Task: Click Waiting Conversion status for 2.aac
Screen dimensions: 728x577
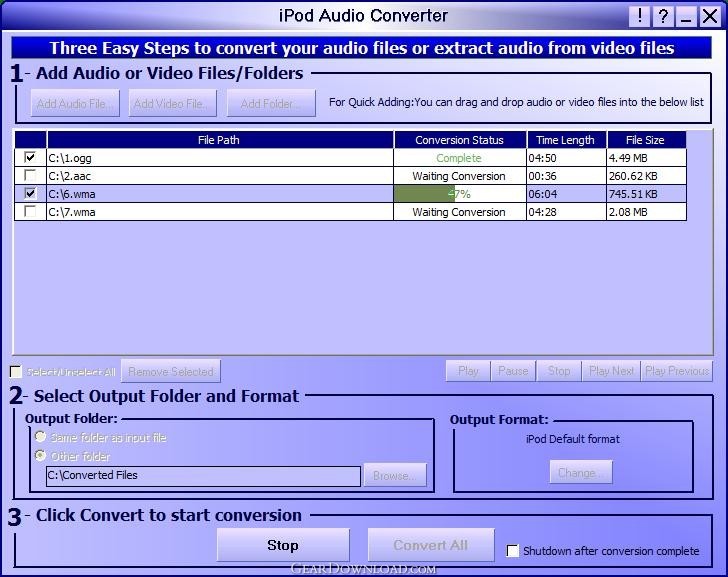Action: tap(459, 176)
